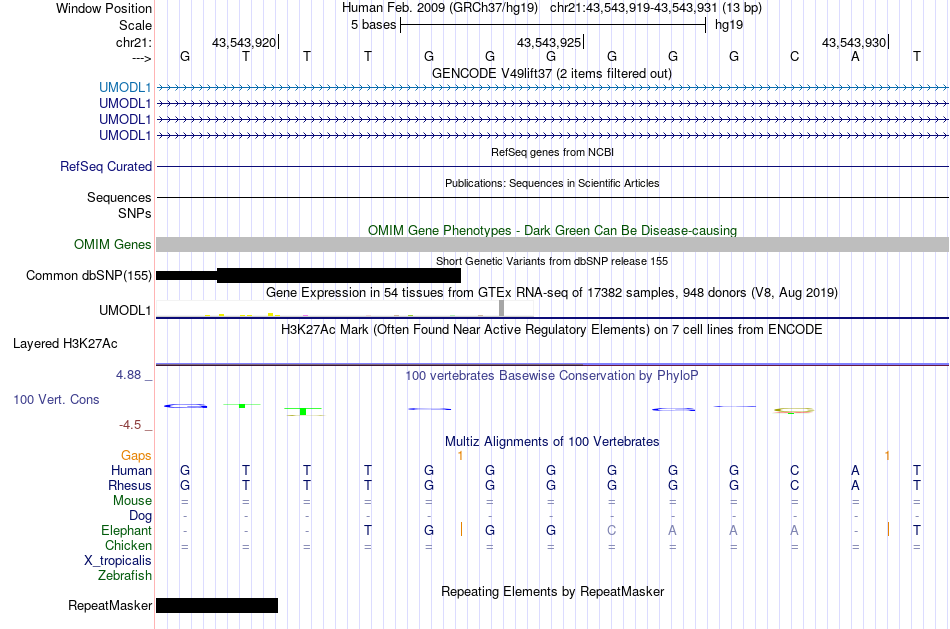This screenshot has height=629, width=950.
Task: Click the OMIM Gene Phenotypes track title
Action: coord(552,230)
